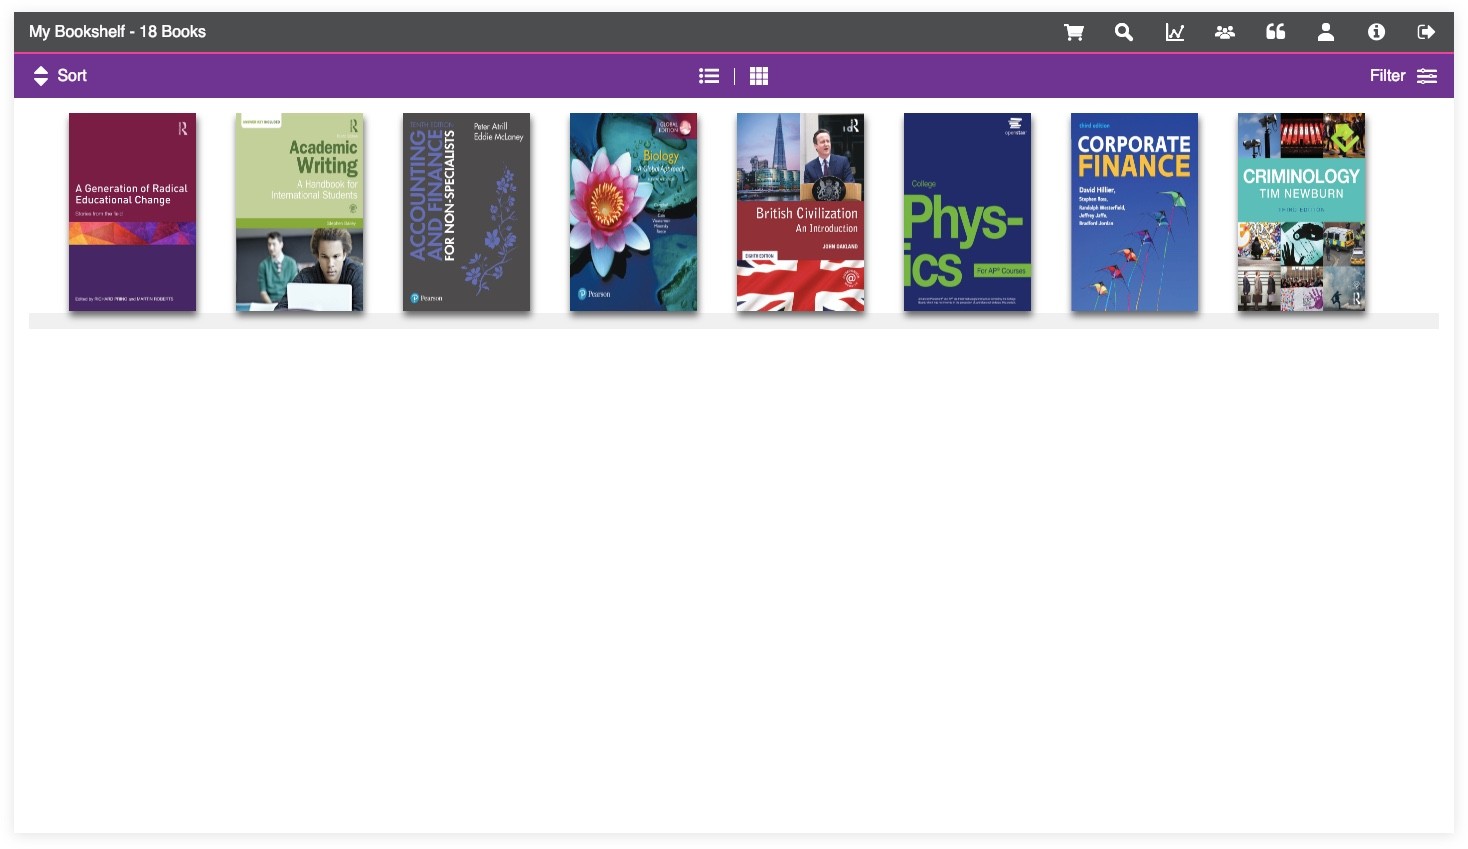The width and height of the screenshot is (1468, 849).
Task: Click the My Bookshelf - 18 Books title
Action: coord(117,32)
